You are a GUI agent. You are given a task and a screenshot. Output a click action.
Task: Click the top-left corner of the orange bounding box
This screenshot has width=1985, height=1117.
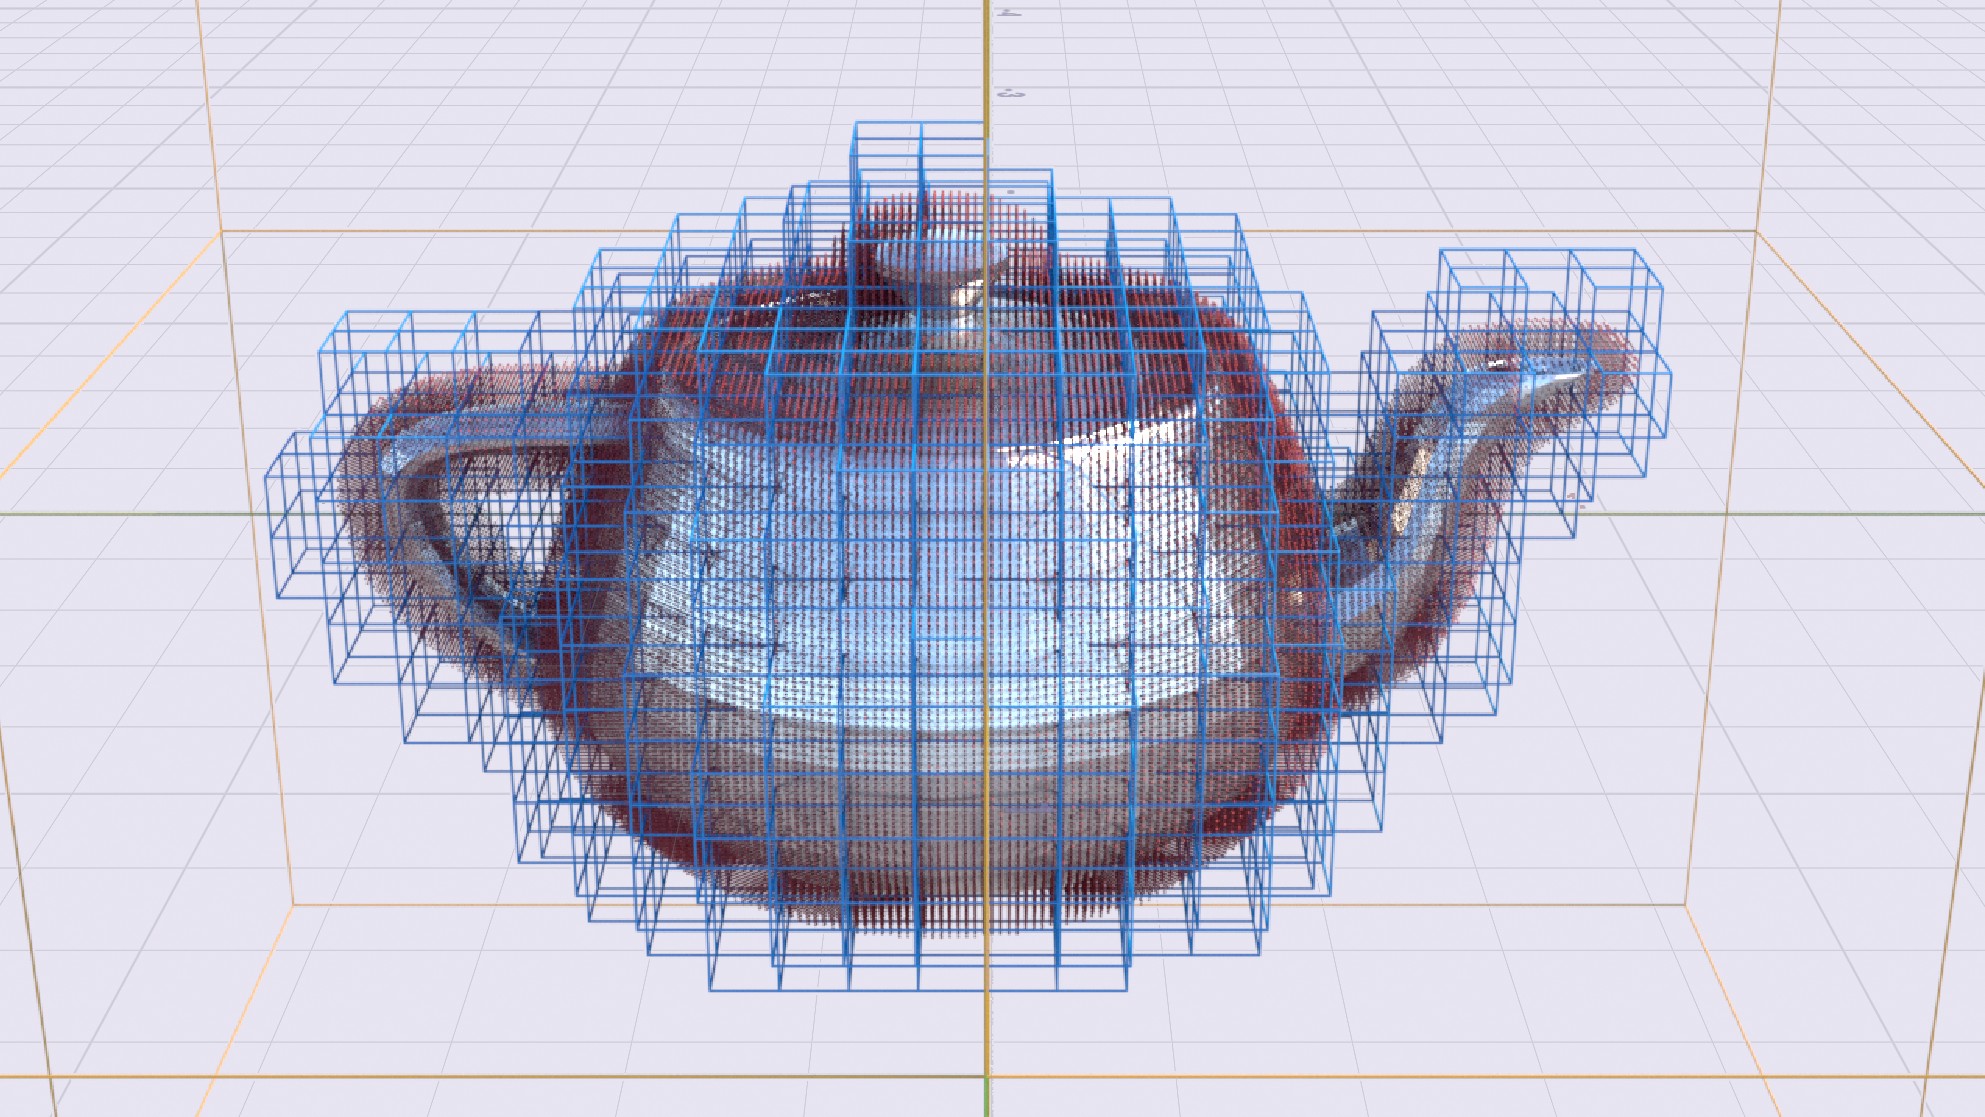point(222,232)
